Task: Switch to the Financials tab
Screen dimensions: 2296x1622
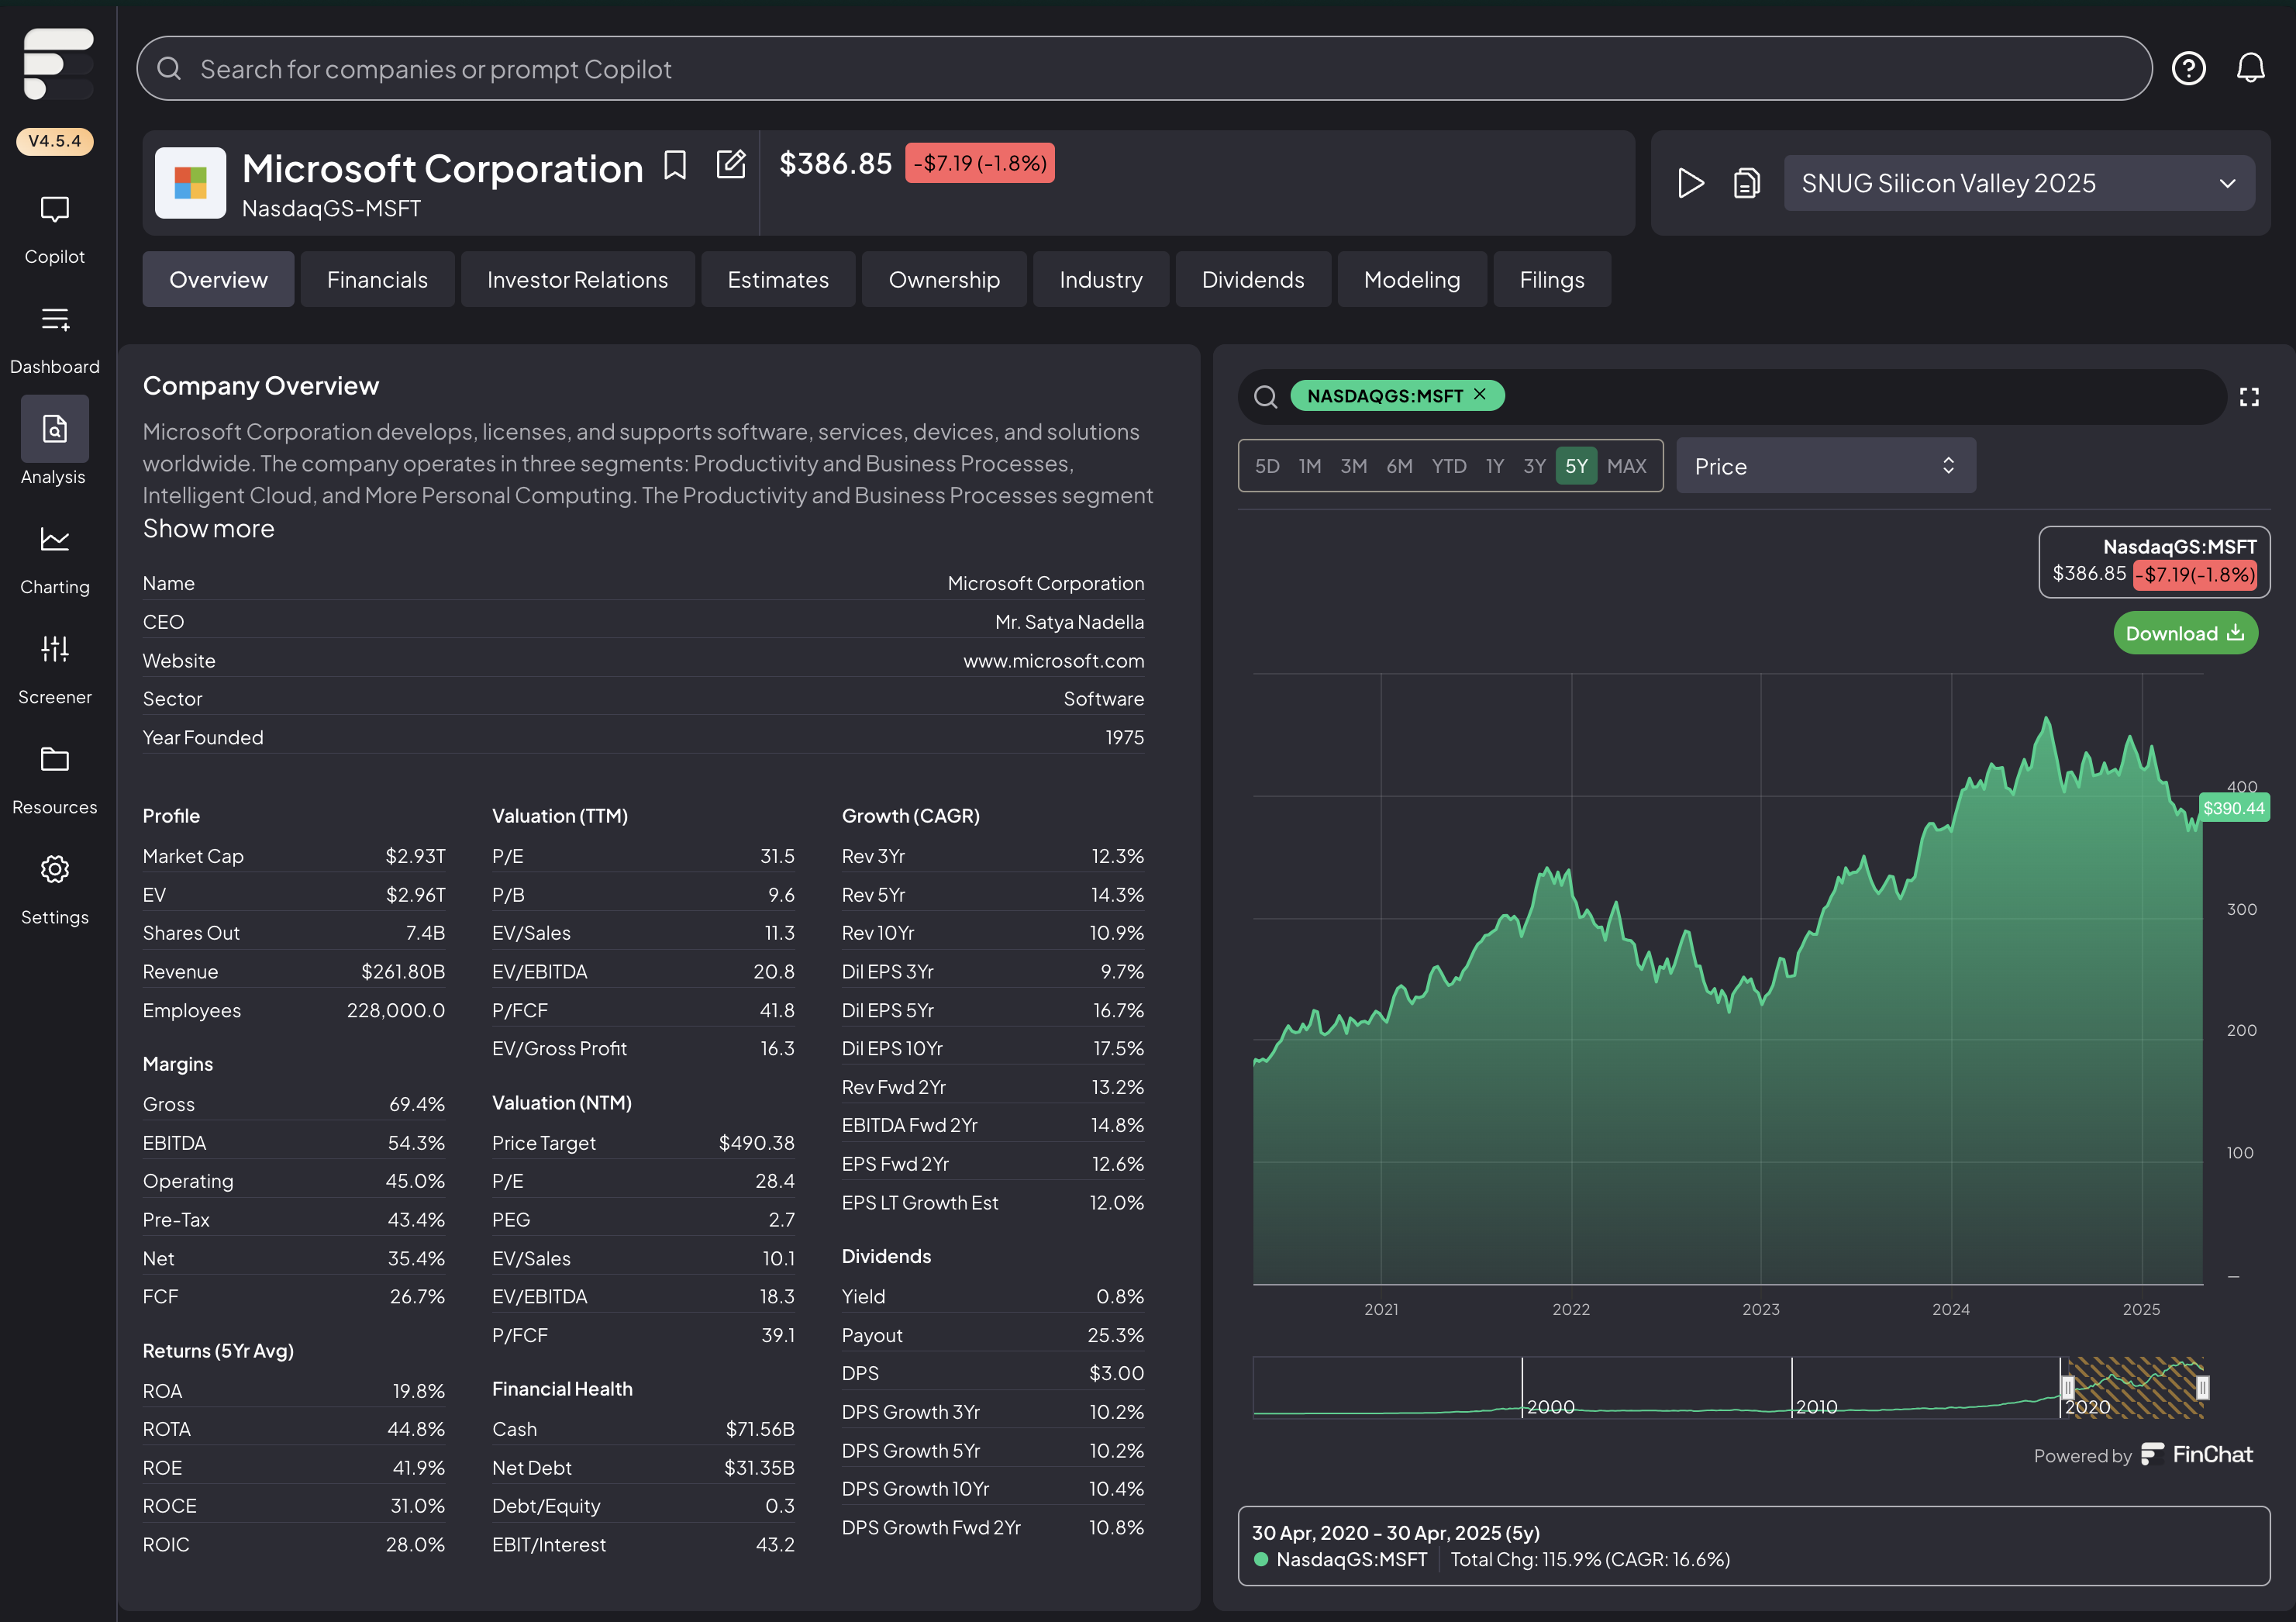Action: (377, 280)
